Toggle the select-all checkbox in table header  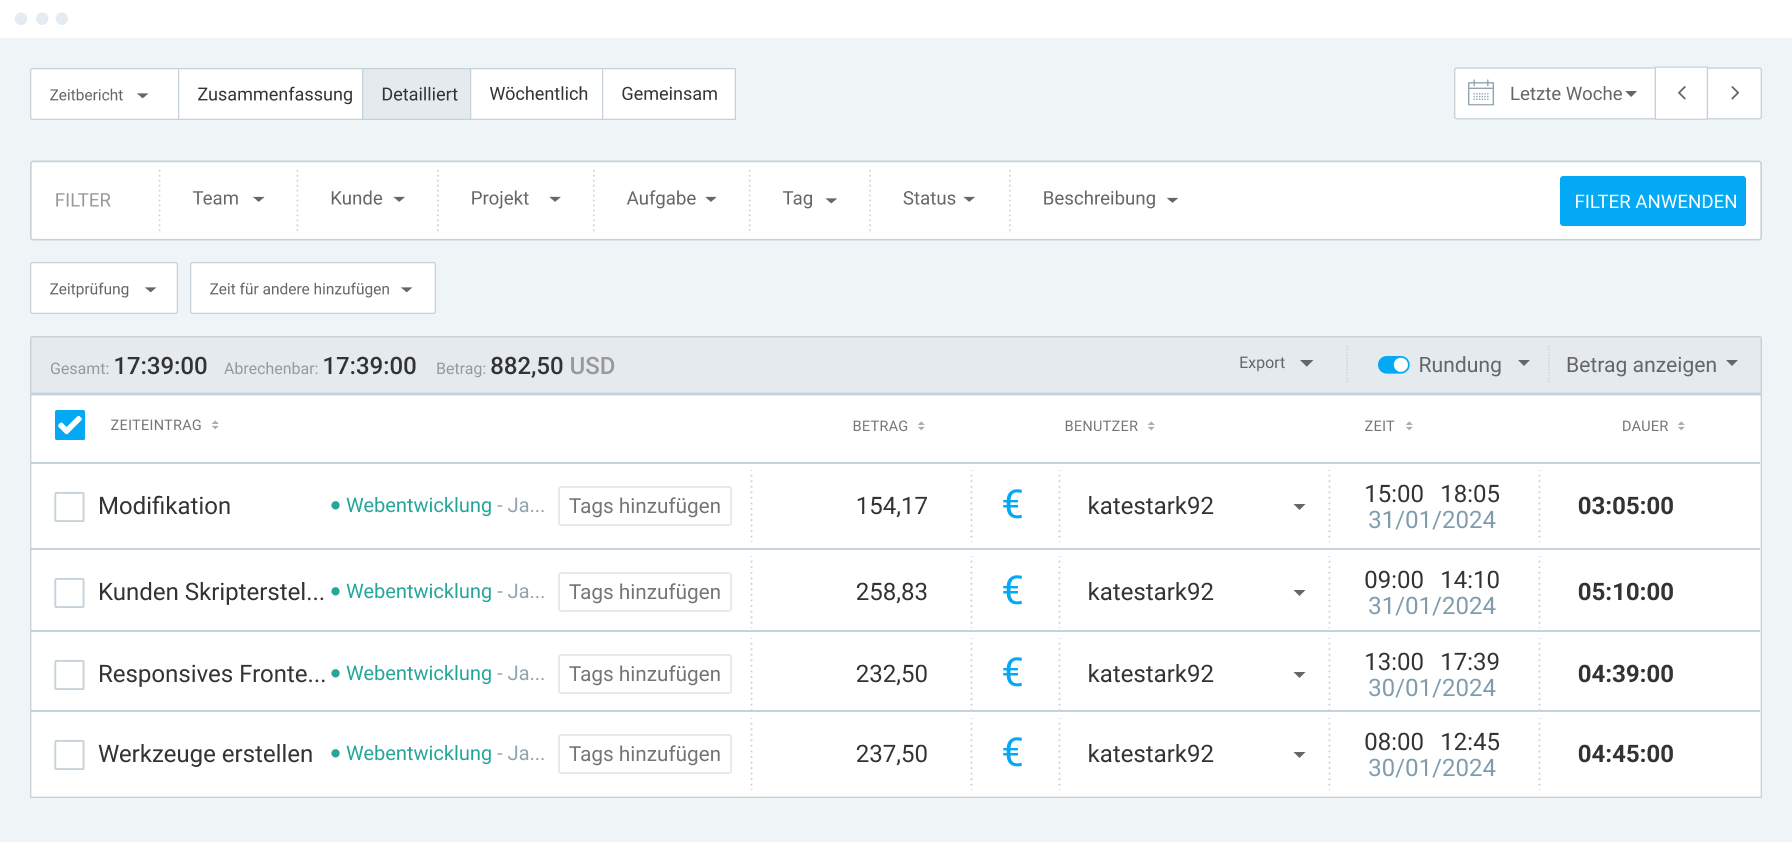tap(70, 425)
